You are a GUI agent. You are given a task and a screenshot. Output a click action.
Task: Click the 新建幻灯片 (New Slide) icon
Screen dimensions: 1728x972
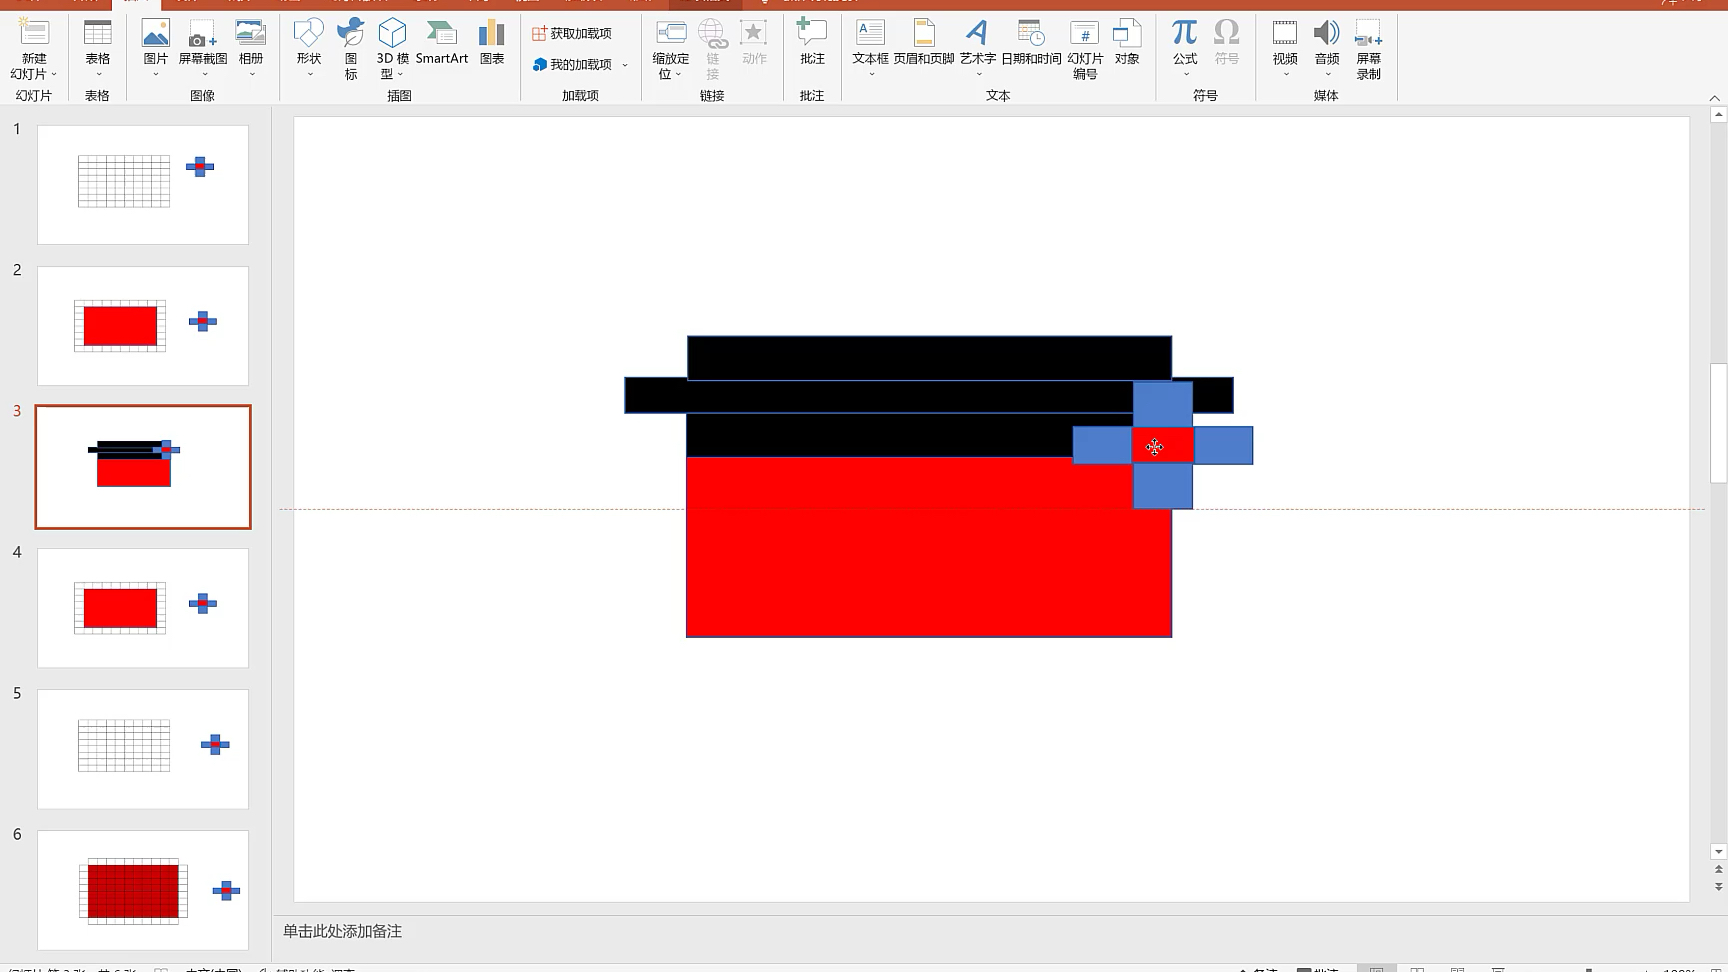click(x=34, y=32)
